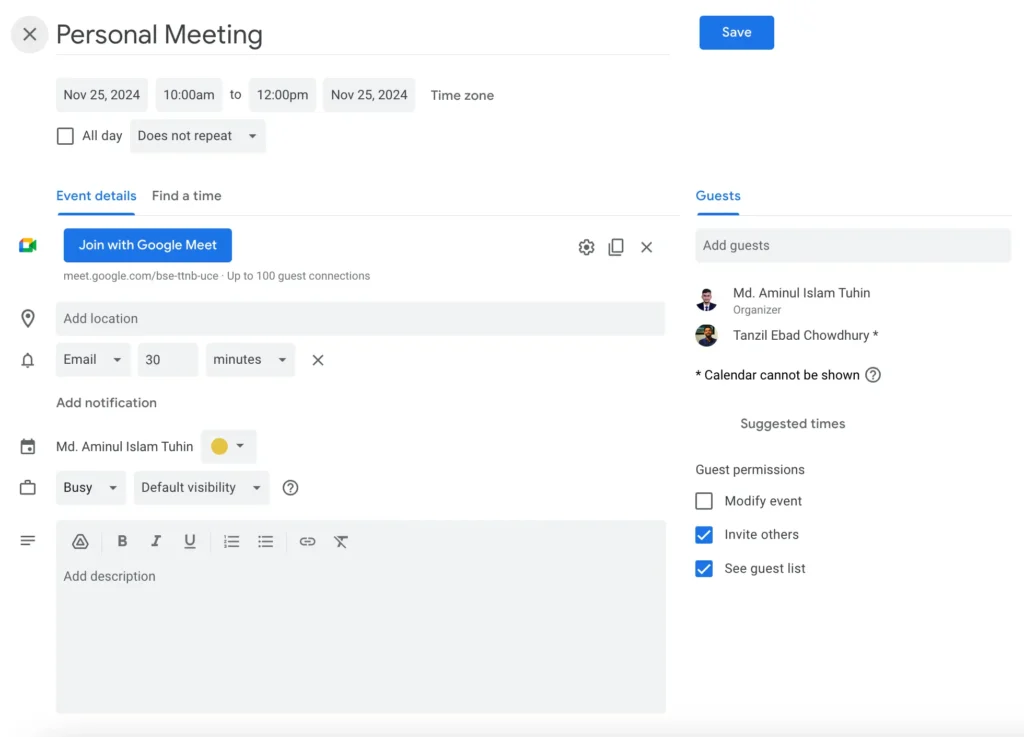The height and width of the screenshot is (737, 1024).
Task: Switch to the Find a time tab
Action: pyautogui.click(x=186, y=196)
